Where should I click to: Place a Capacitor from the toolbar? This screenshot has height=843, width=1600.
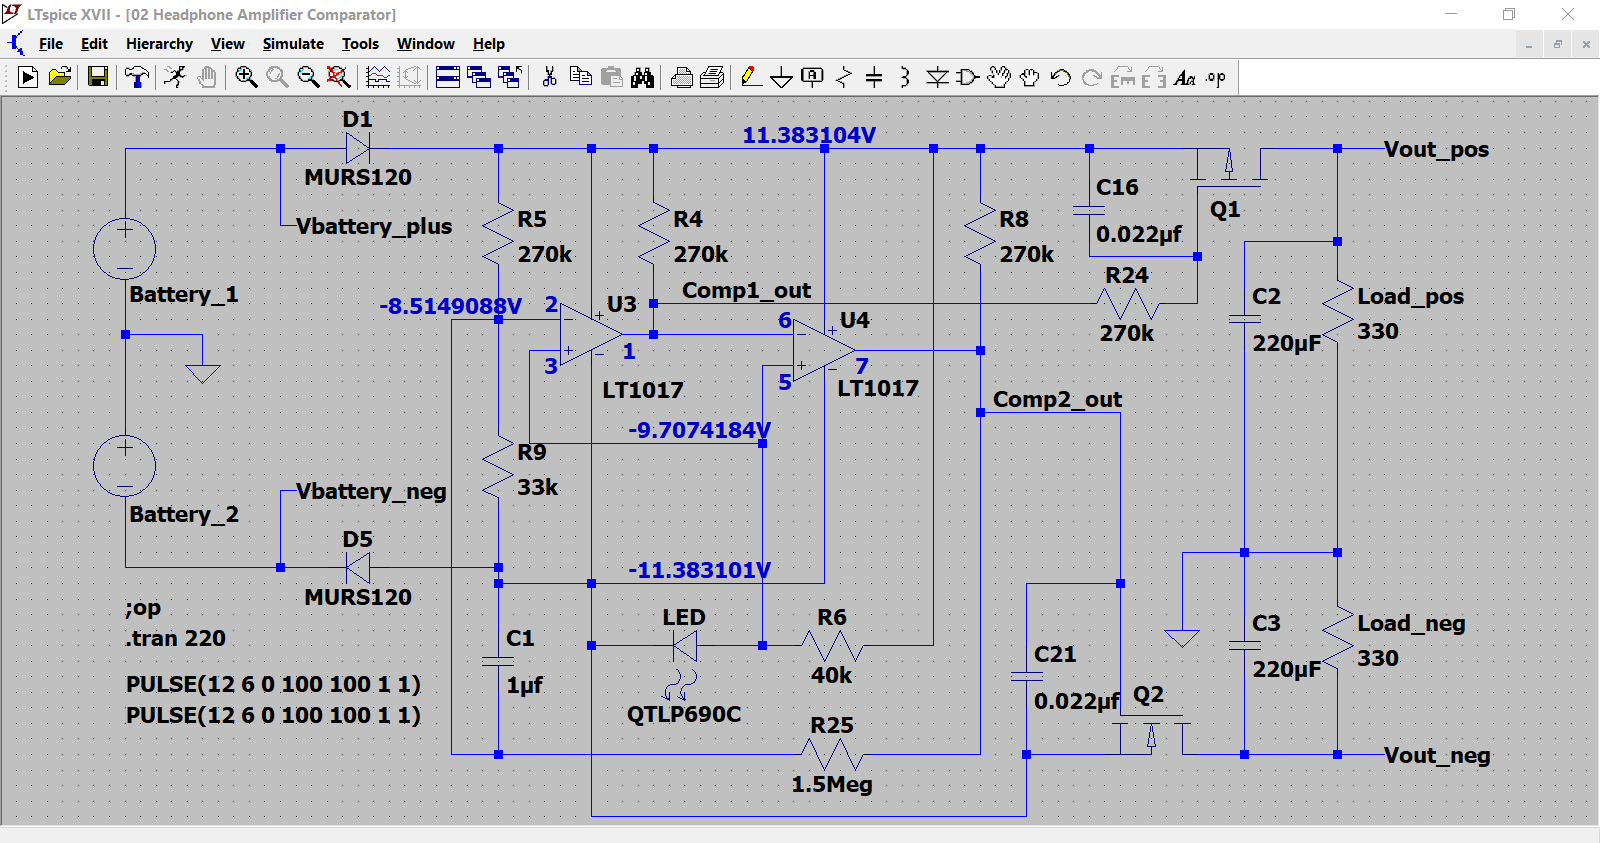tap(874, 77)
